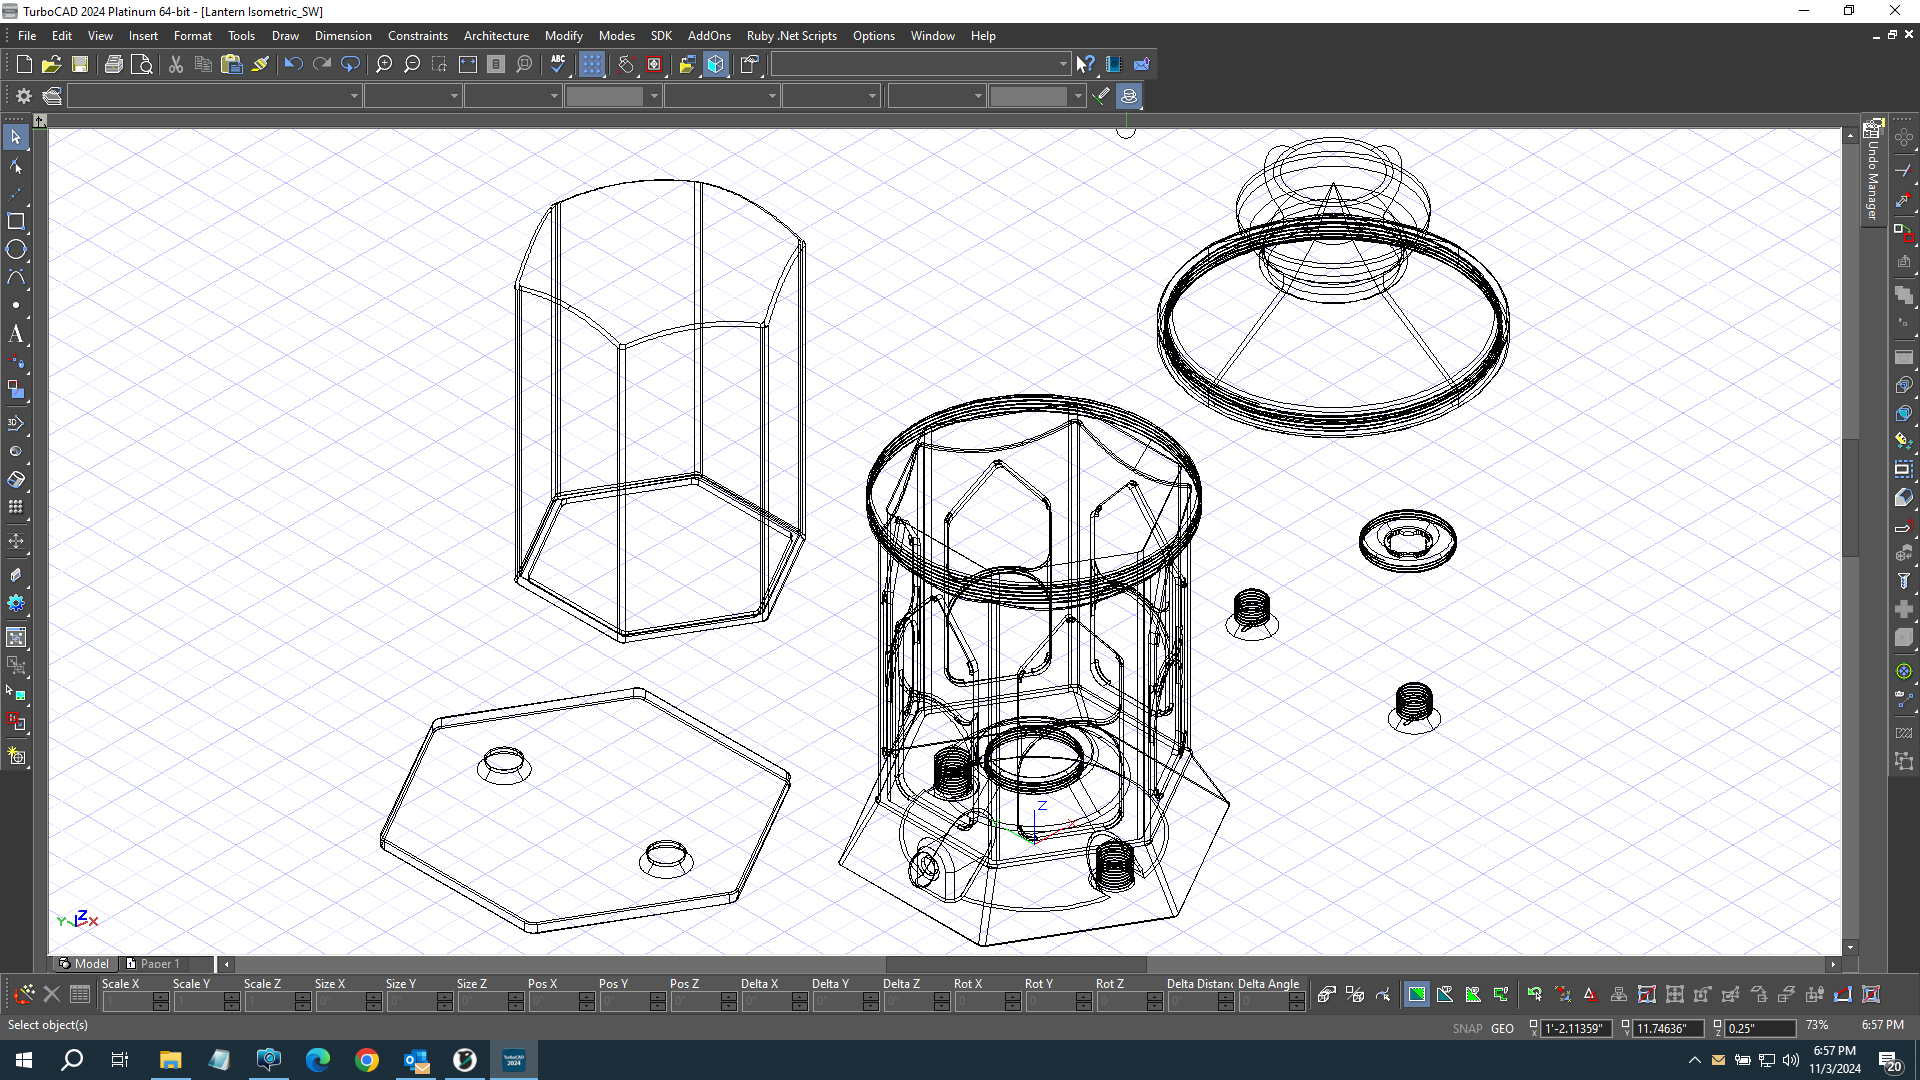Image resolution: width=1920 pixels, height=1080 pixels.
Task: Click the Open file folder icon
Action: tap(51, 64)
